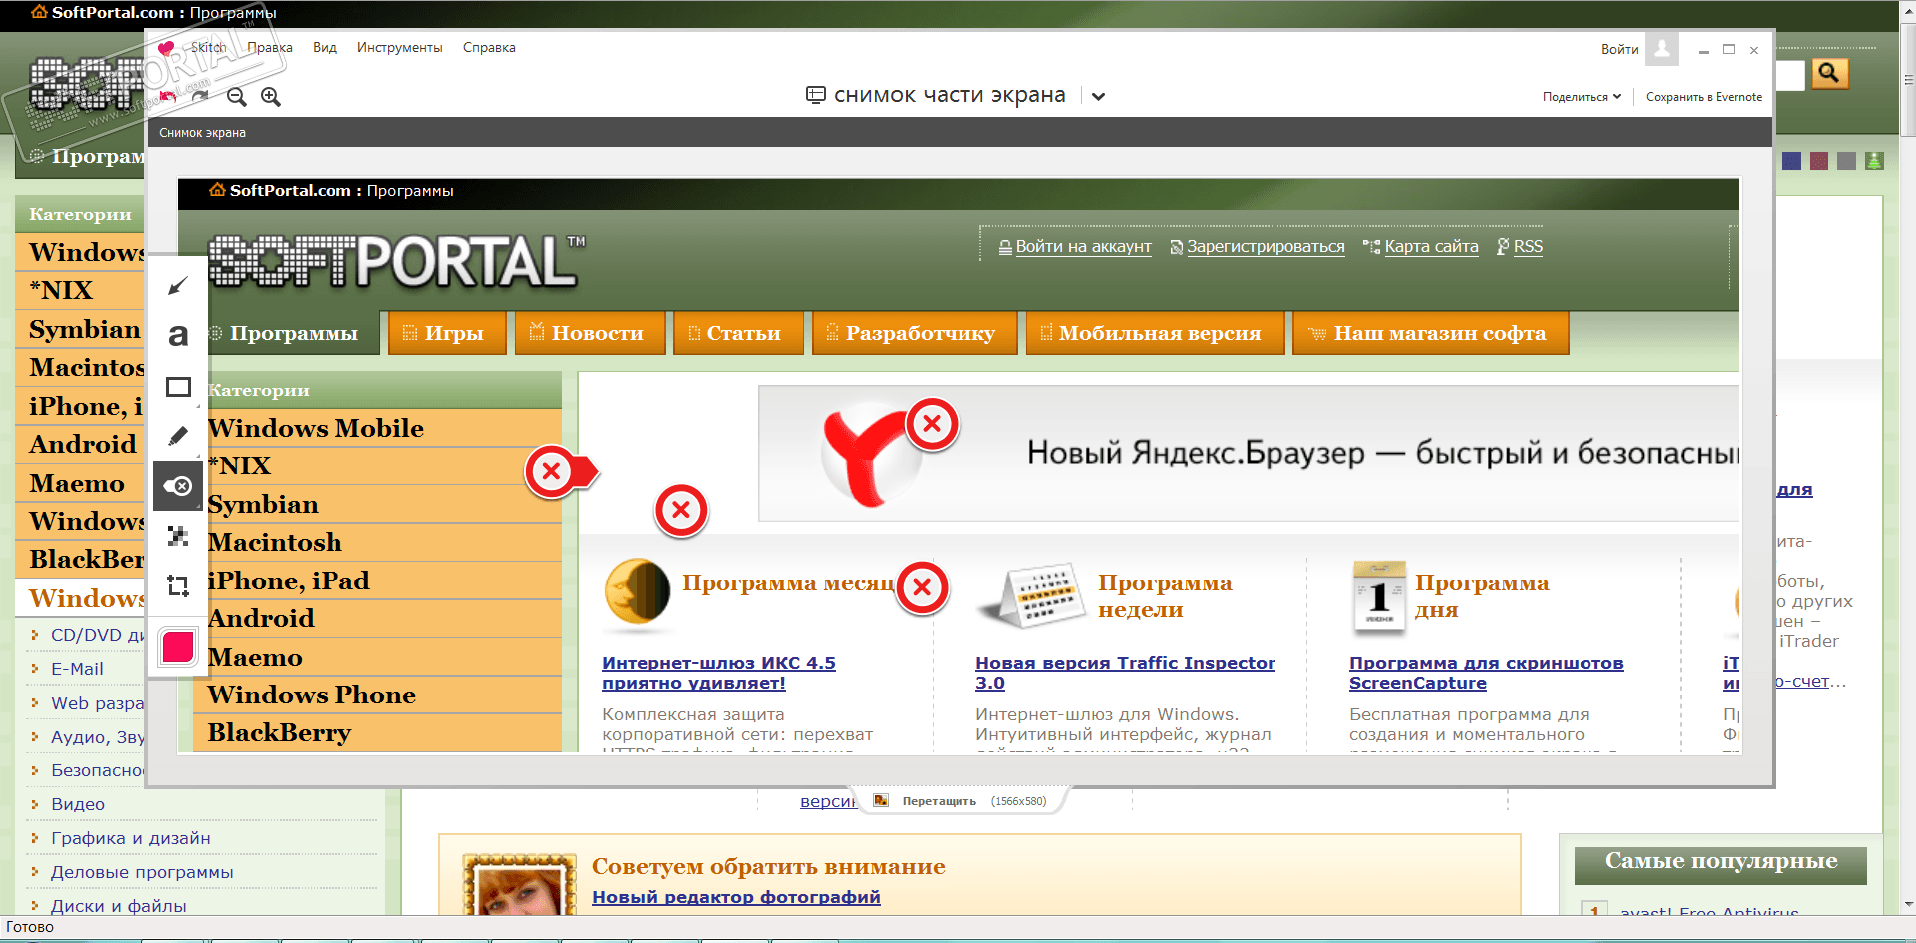Undo the last Skitch action
The width and height of the screenshot is (1916, 943).
pyautogui.click(x=168, y=96)
